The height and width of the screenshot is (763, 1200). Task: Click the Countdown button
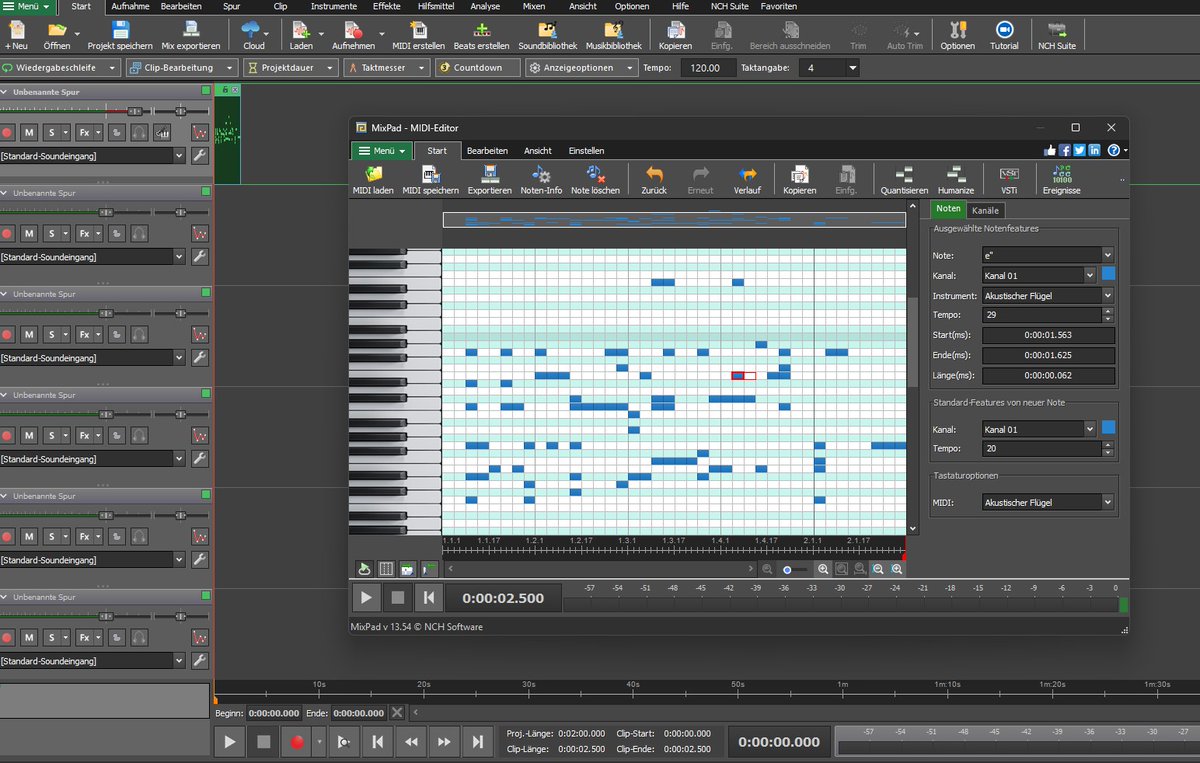tap(478, 68)
